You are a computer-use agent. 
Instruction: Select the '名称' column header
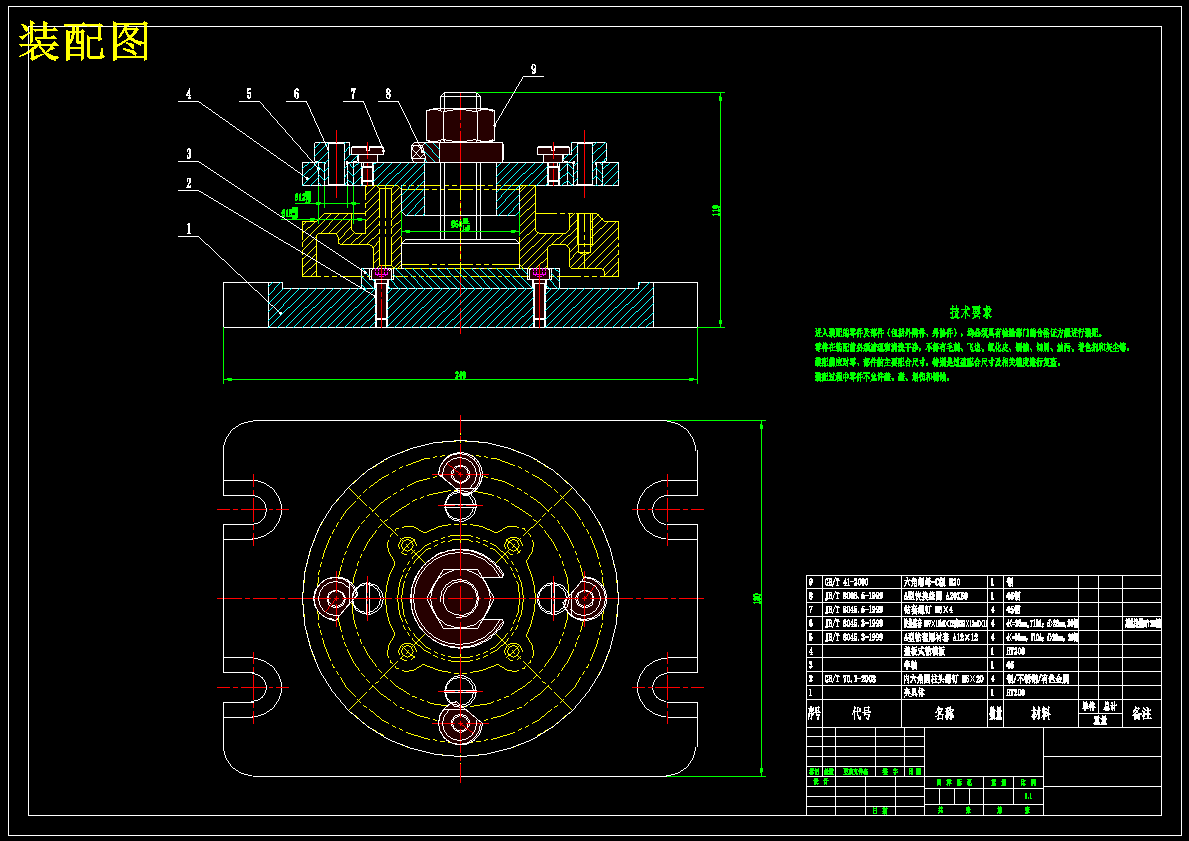(x=944, y=714)
